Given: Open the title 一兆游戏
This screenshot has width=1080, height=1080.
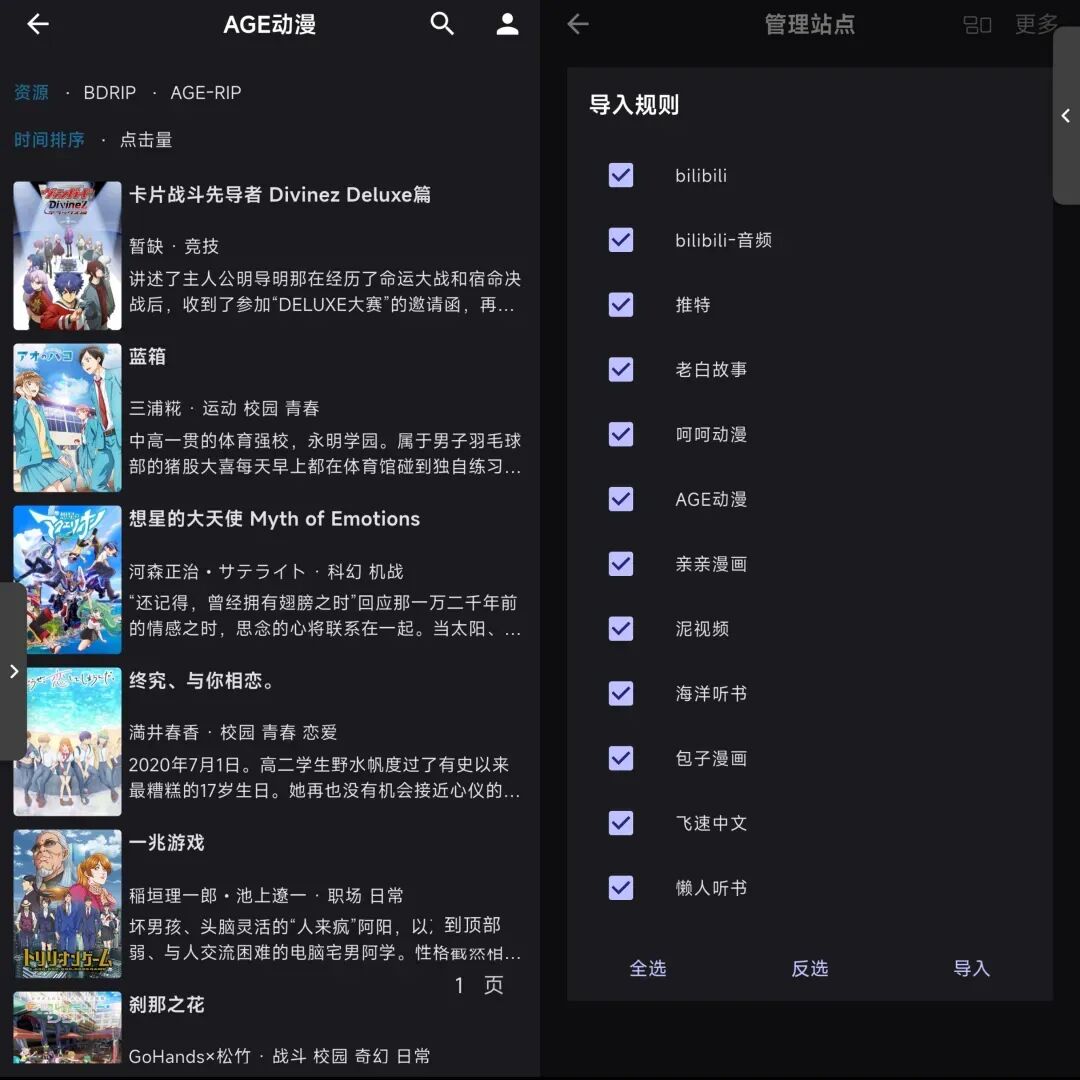Looking at the screenshot, I should (167, 842).
